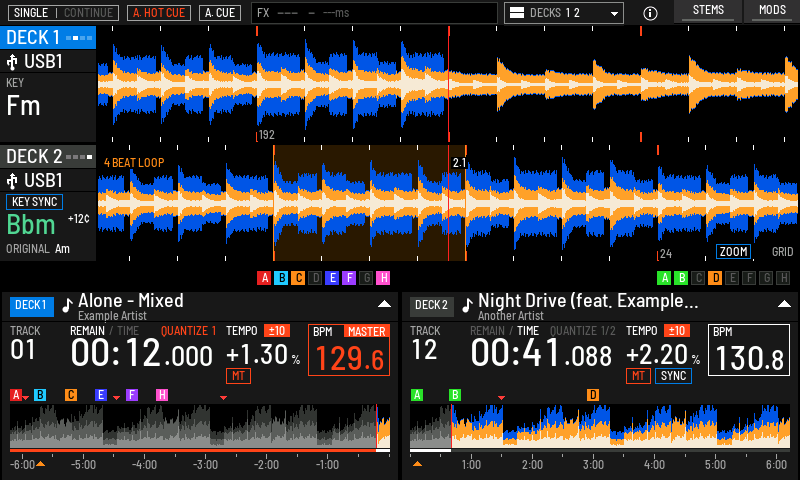Select Deck 1 empty hot cue D pad

coord(315,278)
